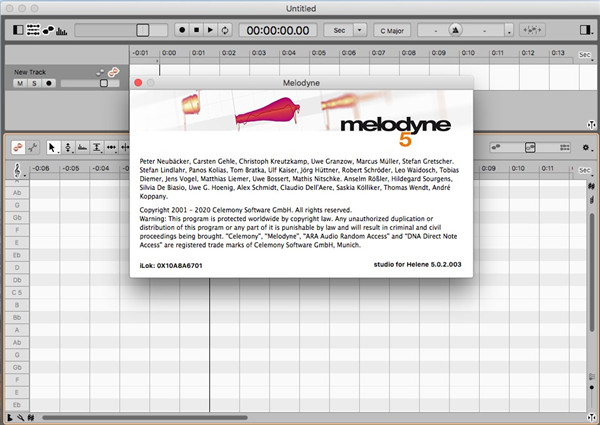600x425 pixels.
Task: Mute New Track with M button
Action: tap(20, 83)
